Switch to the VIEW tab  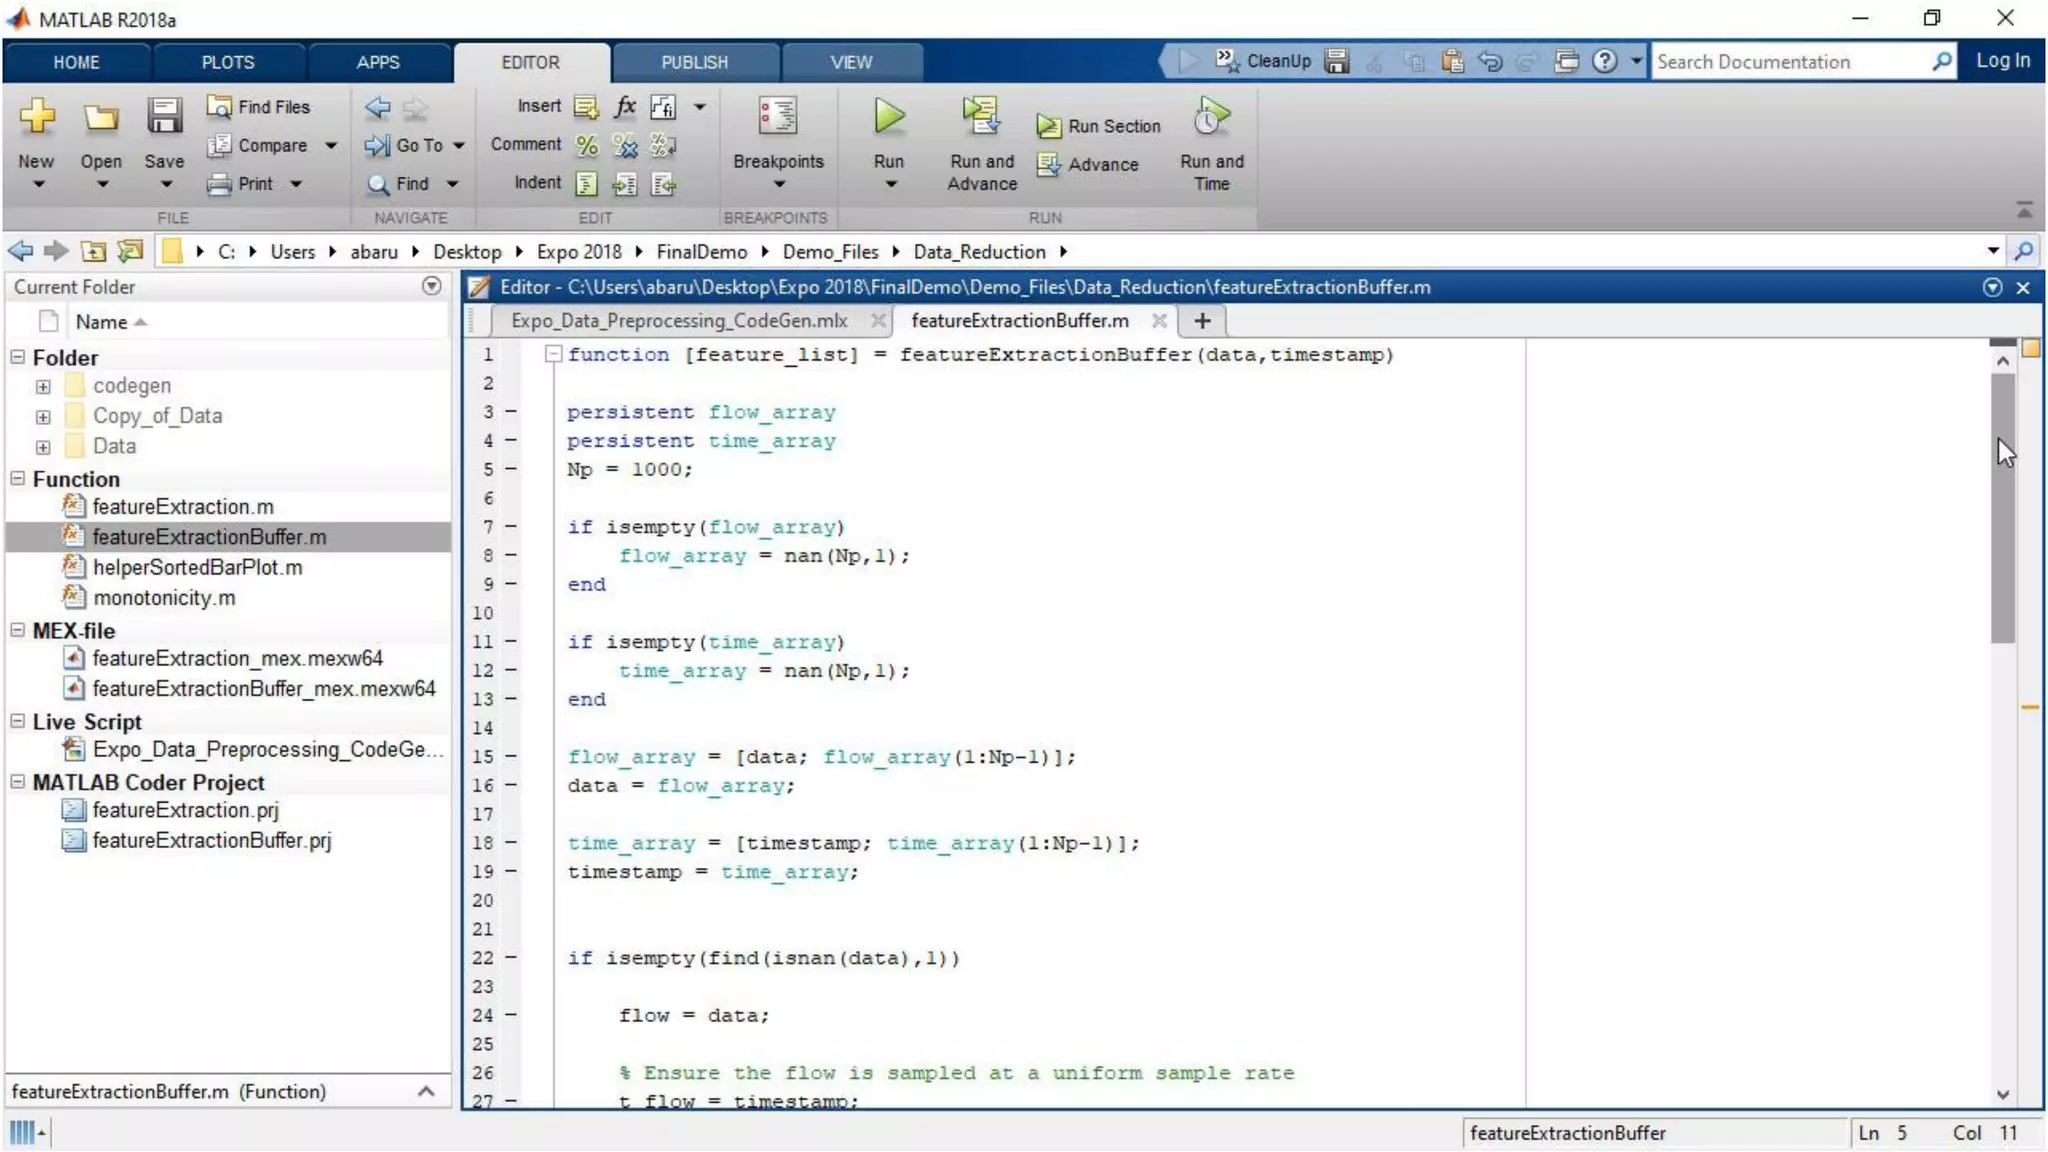tap(851, 62)
